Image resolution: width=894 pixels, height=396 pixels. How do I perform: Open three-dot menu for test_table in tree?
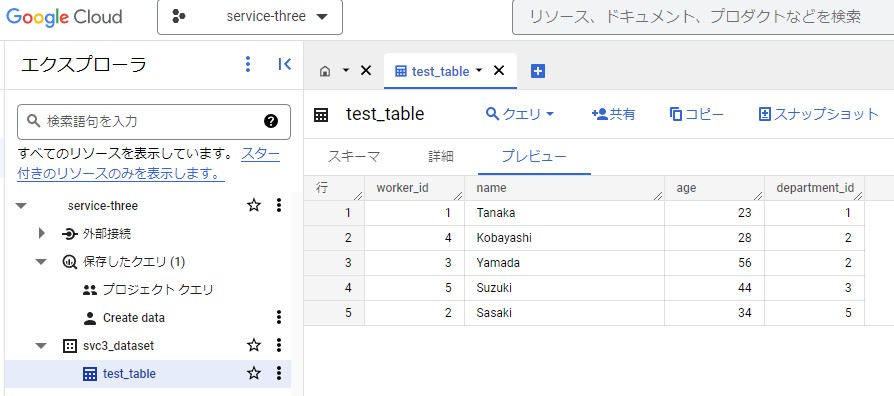pos(278,373)
